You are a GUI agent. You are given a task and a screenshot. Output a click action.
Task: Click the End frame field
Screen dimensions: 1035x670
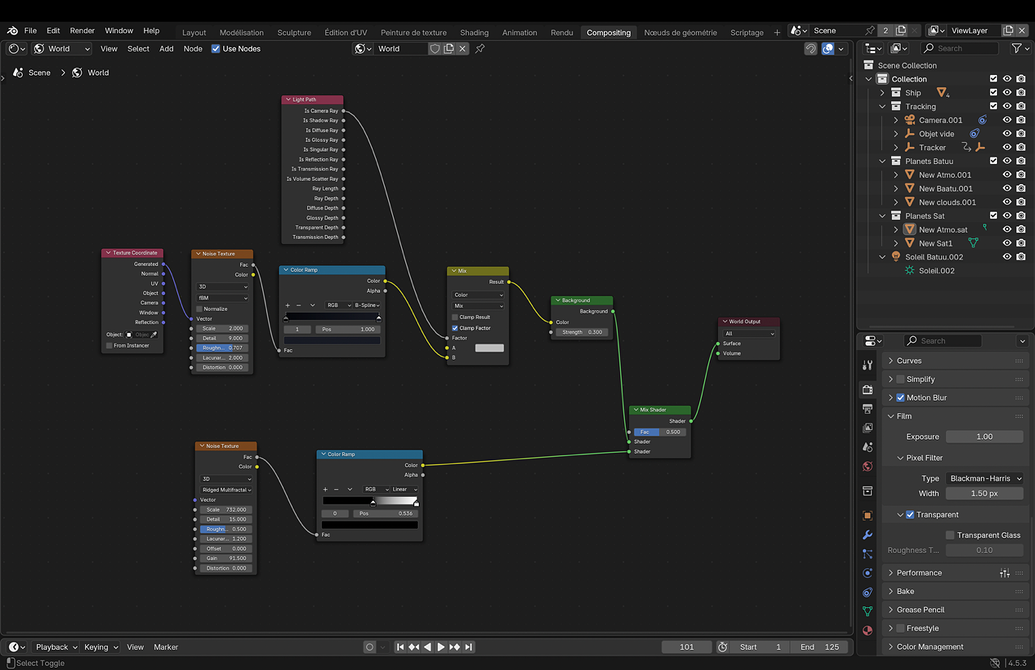tap(819, 647)
